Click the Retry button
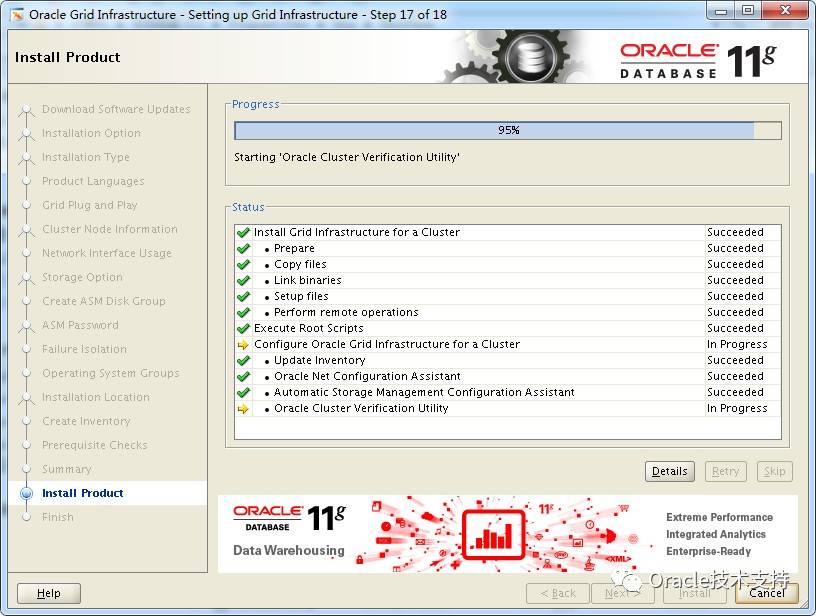Image resolution: width=816 pixels, height=616 pixels. [725, 471]
